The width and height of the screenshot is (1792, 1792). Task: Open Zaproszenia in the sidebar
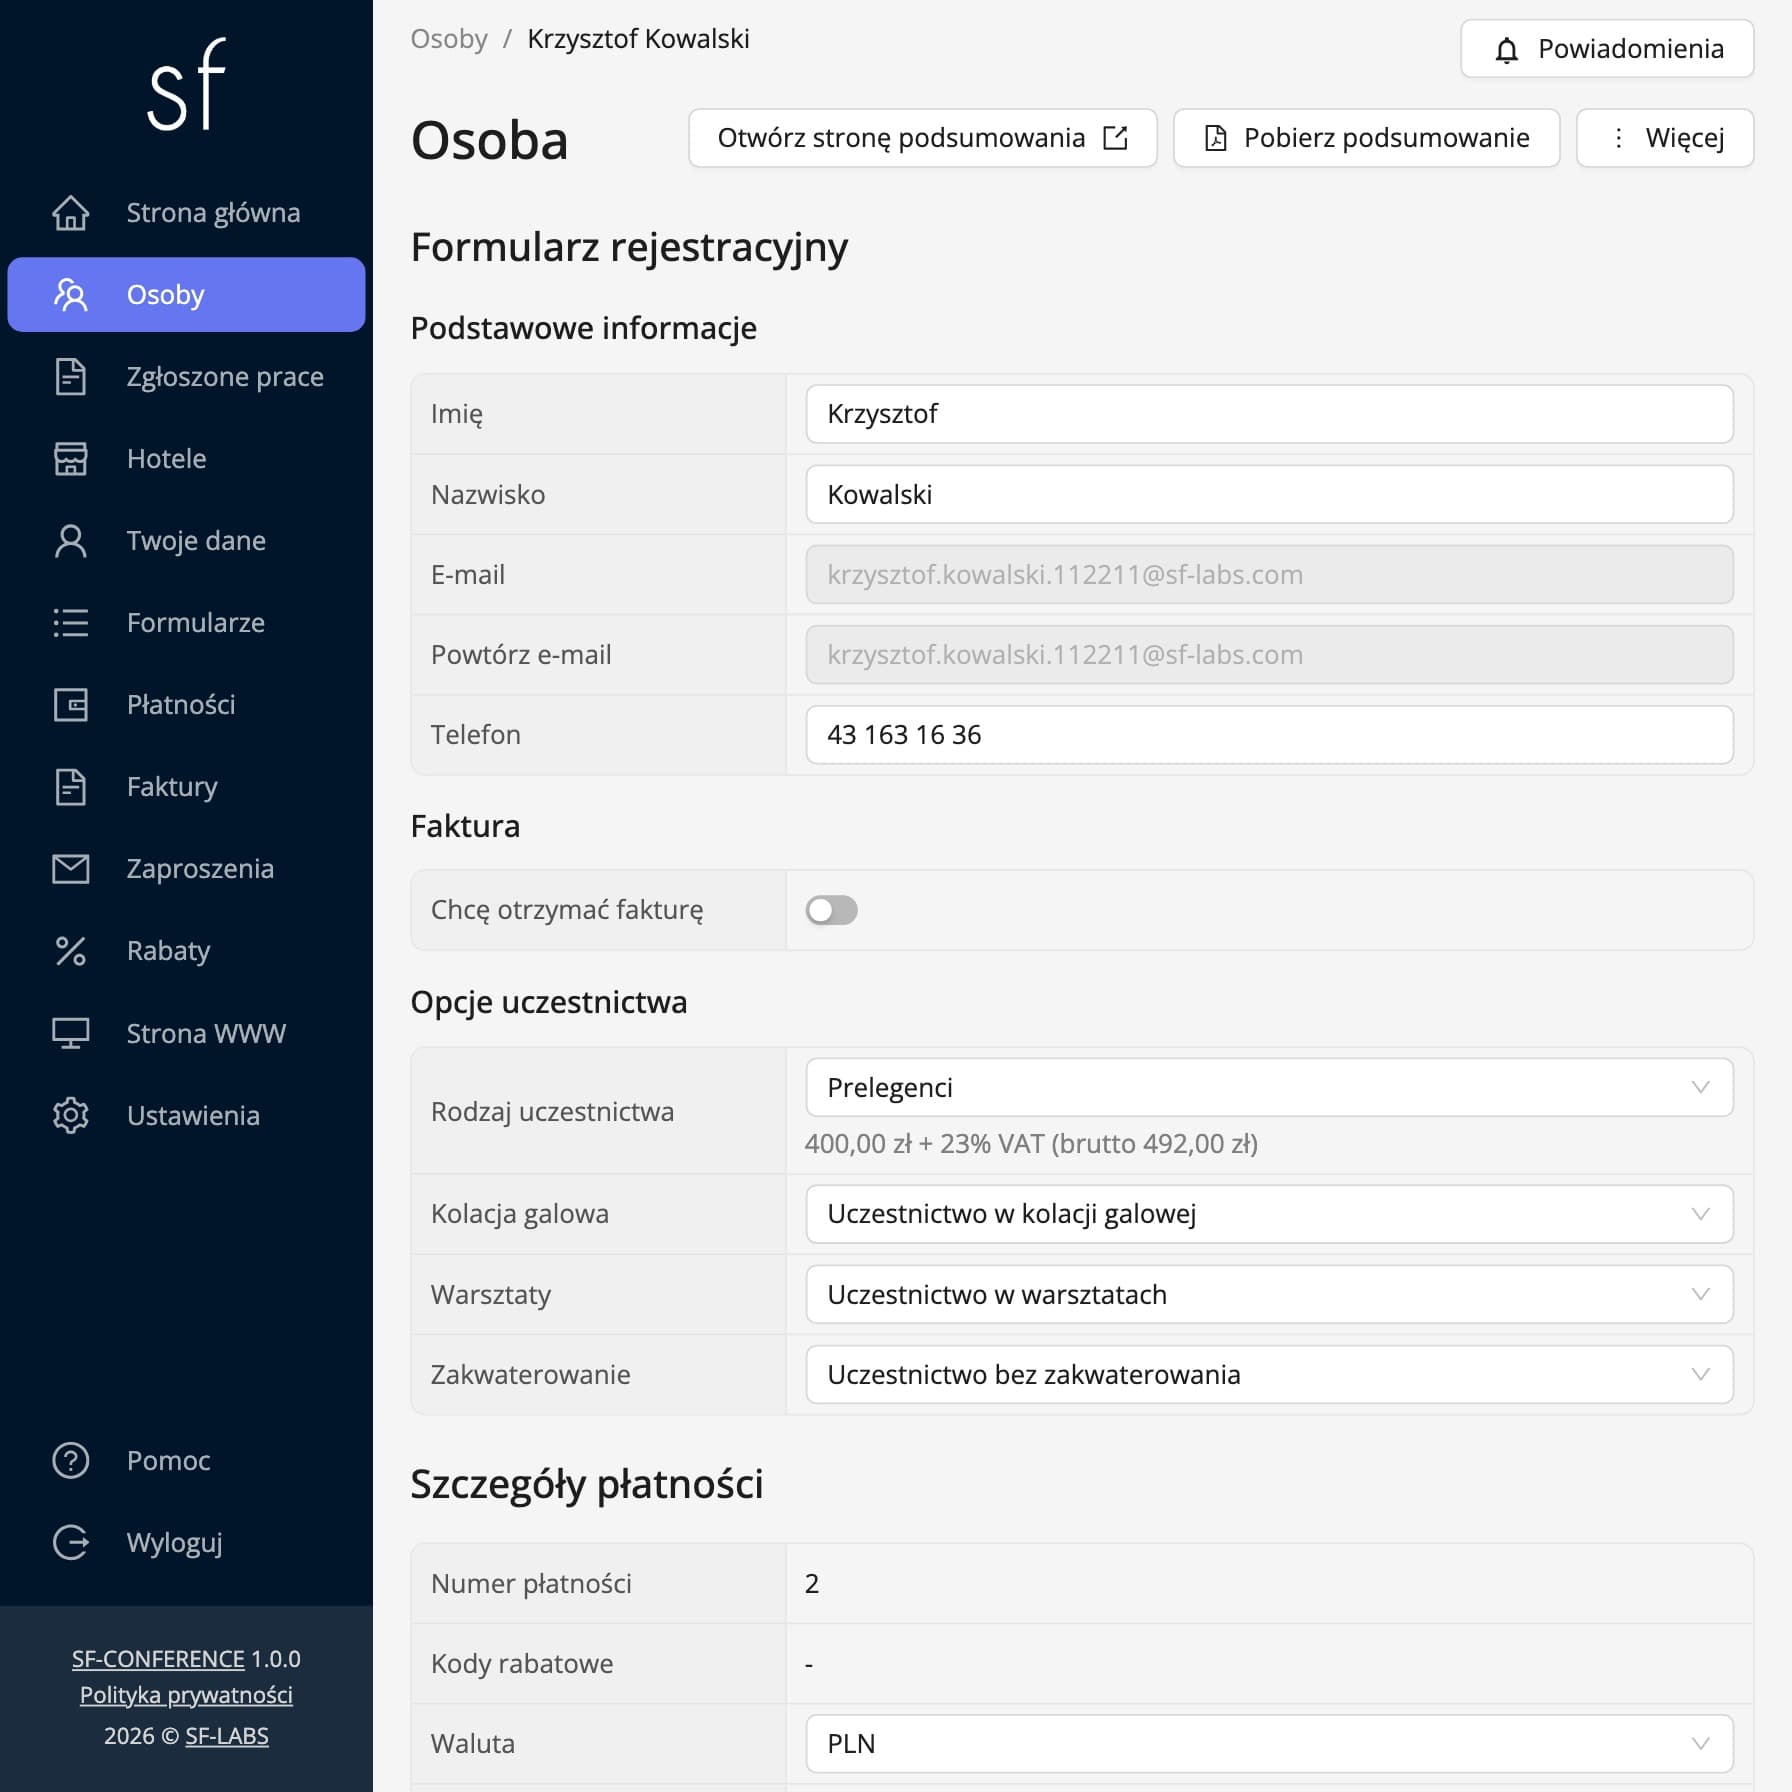point(186,869)
